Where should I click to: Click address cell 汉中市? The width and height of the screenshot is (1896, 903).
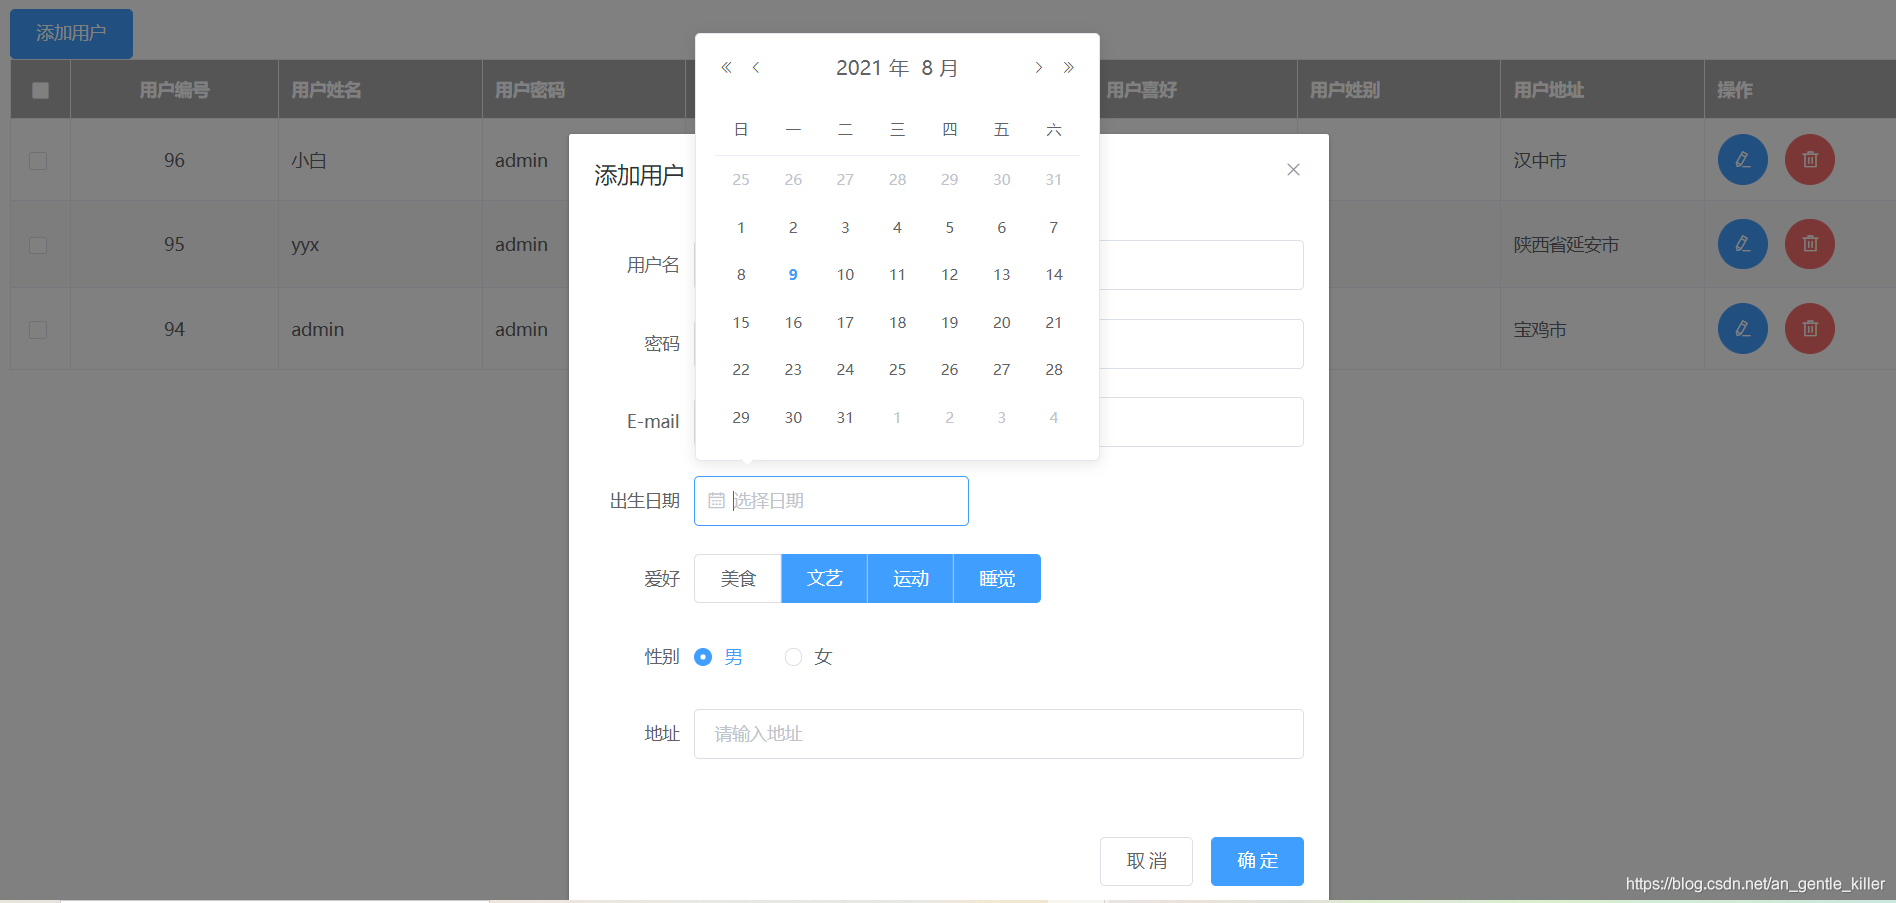(x=1540, y=161)
